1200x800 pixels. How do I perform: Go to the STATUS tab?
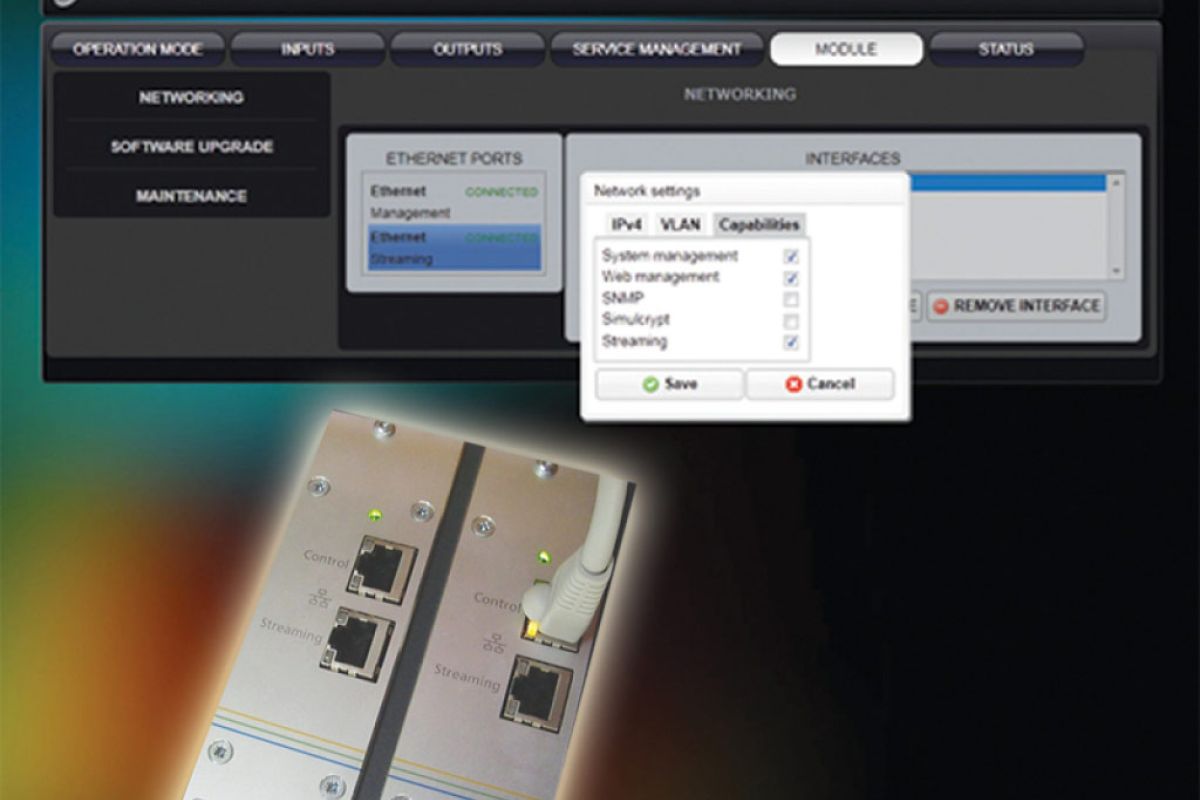click(1006, 49)
